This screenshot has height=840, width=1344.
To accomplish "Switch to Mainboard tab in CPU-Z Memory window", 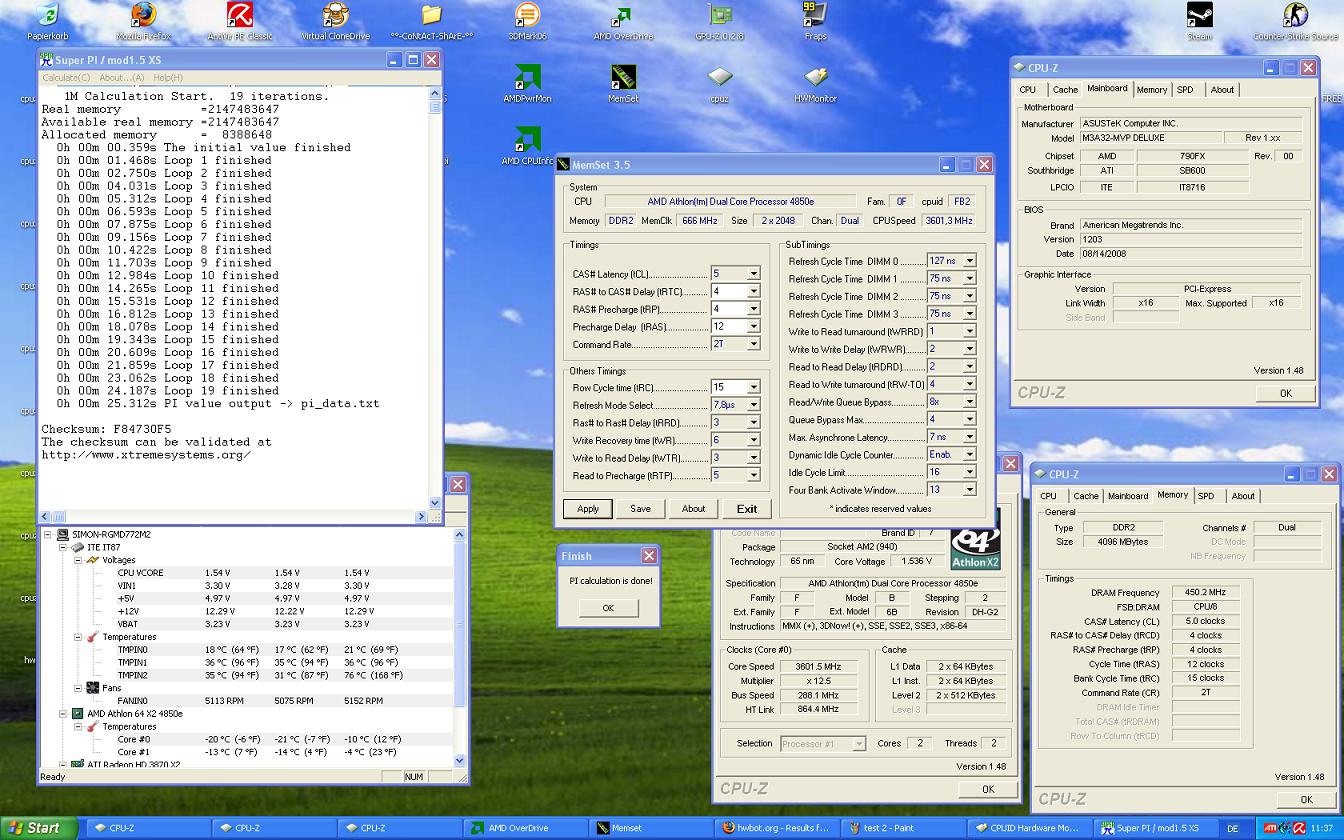I will 1128,496.
